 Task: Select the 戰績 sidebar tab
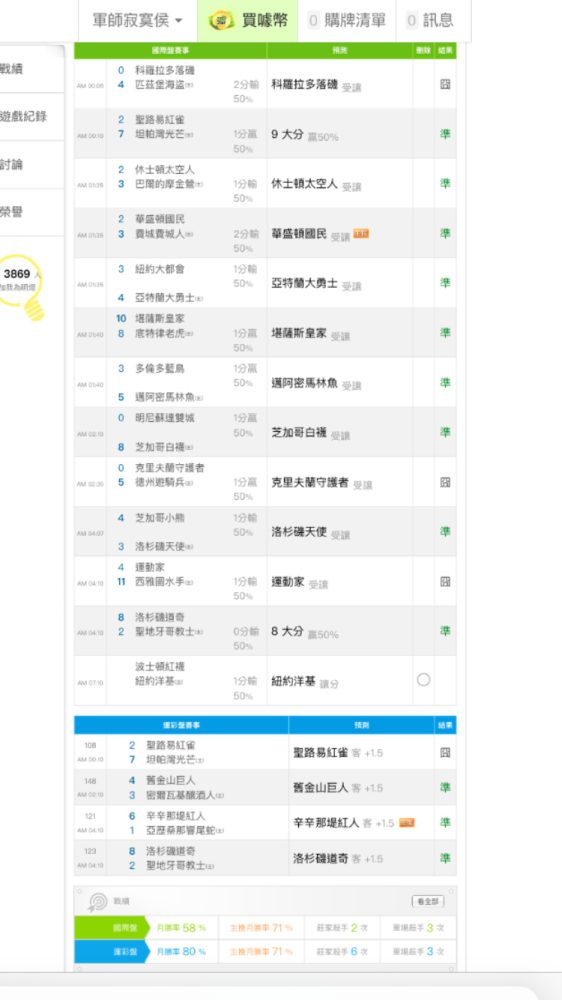(31, 69)
